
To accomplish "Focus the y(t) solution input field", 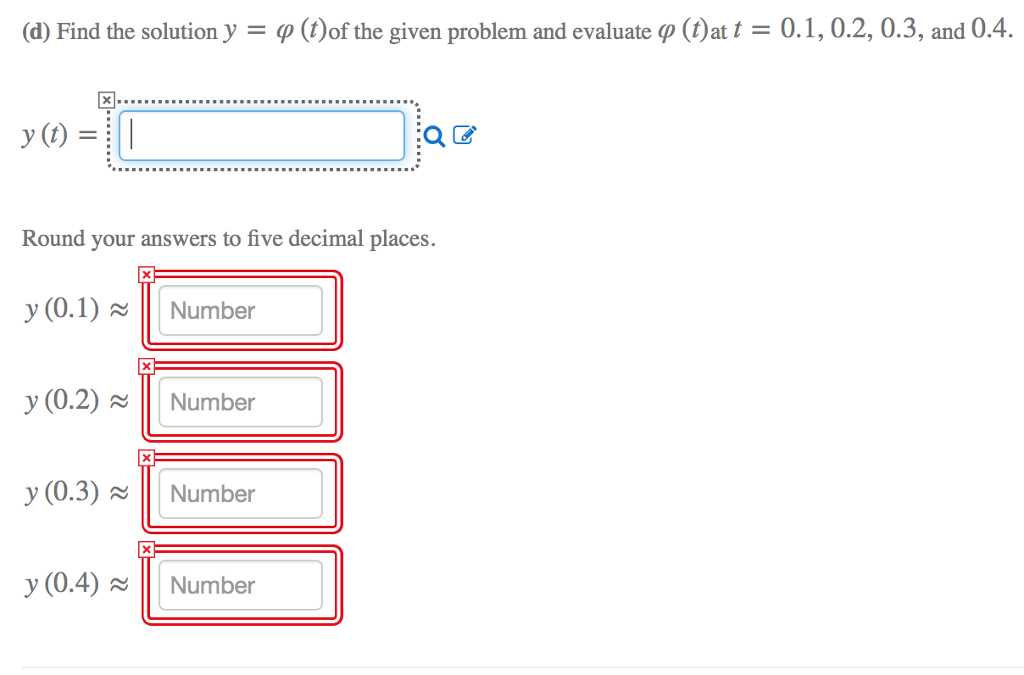I will [262, 135].
